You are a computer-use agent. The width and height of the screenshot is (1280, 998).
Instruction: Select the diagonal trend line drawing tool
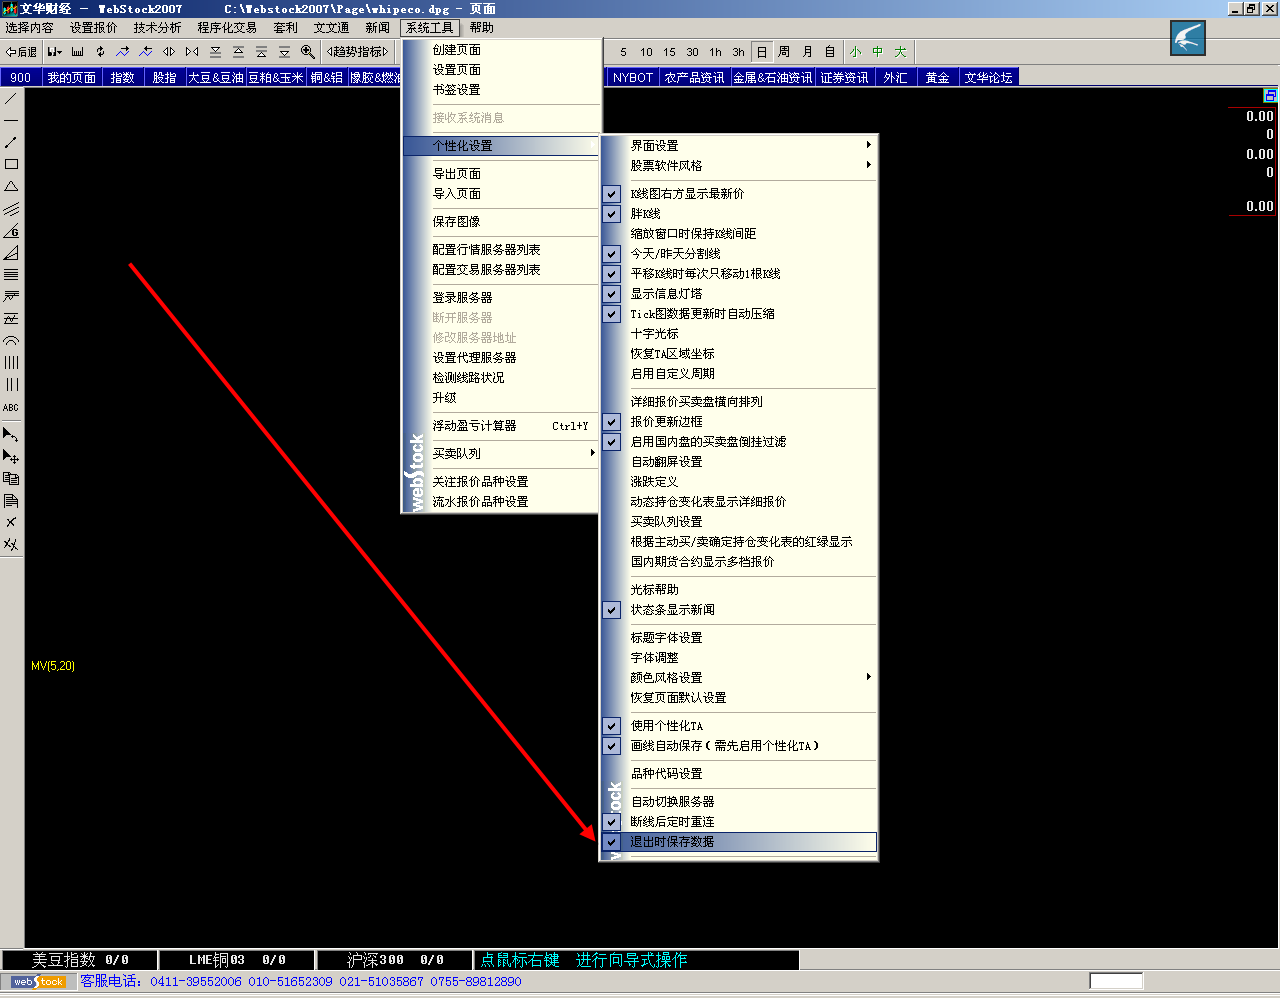[x=11, y=98]
